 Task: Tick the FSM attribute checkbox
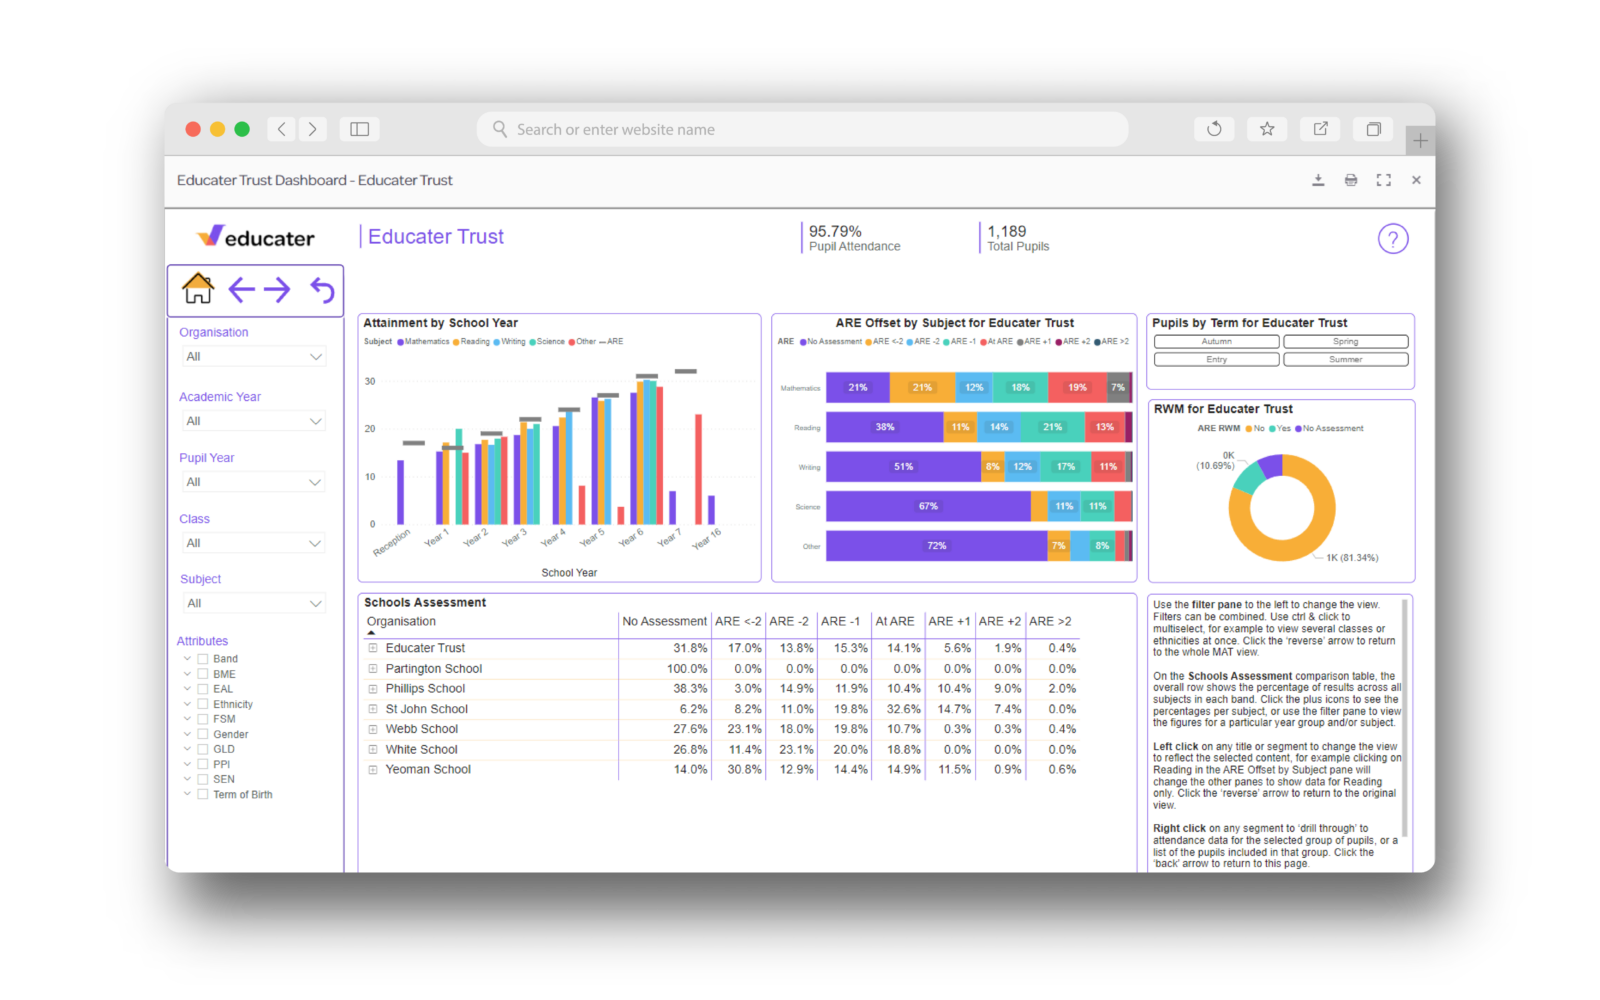203,719
